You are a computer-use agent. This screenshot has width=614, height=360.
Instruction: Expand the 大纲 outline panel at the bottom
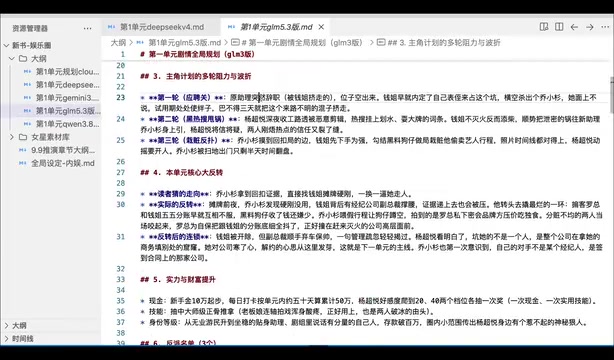coord(6,326)
